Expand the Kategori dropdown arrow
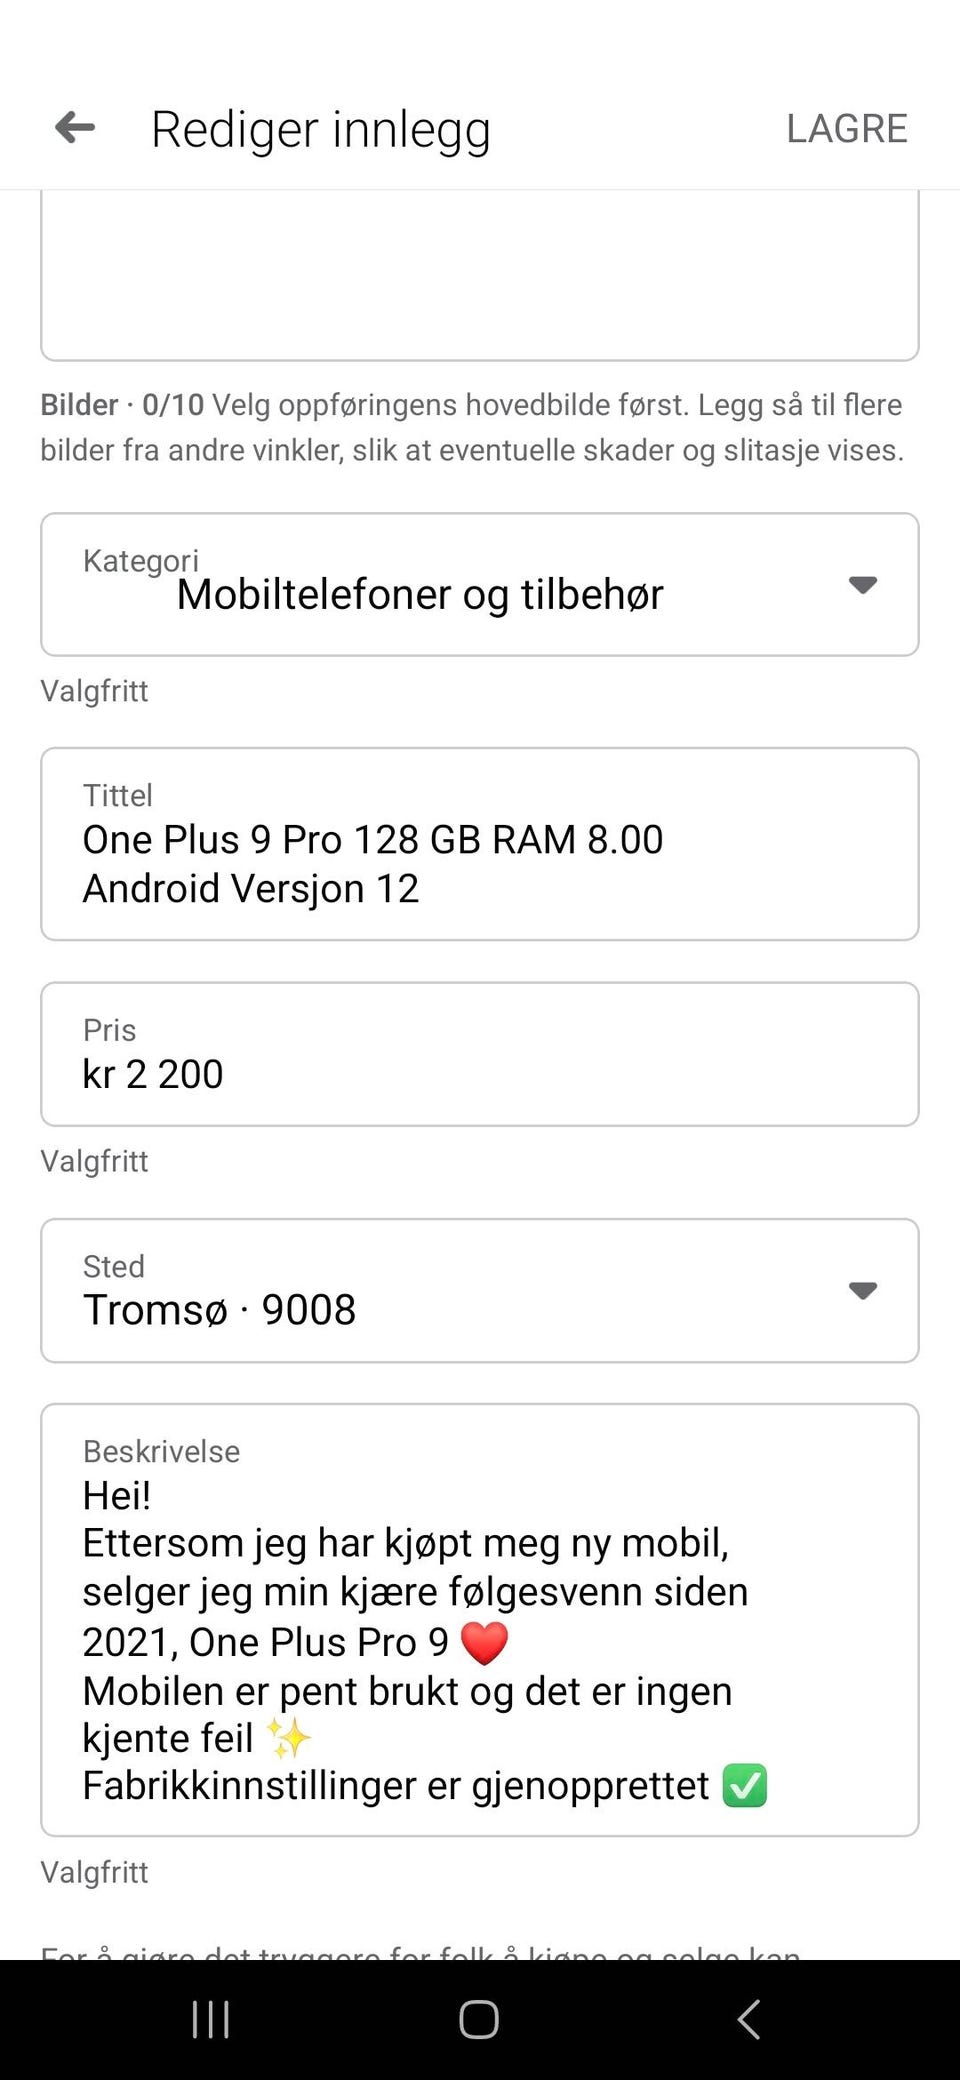Screen dimensions: 960x2080 862,585
